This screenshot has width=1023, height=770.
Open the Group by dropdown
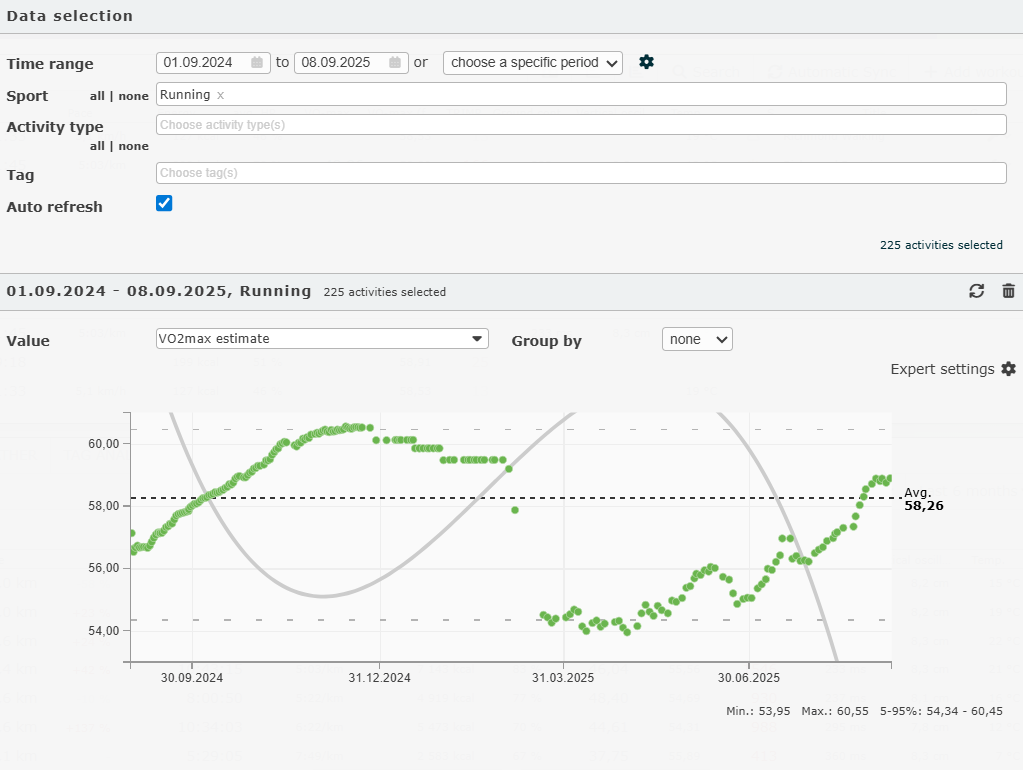click(697, 339)
